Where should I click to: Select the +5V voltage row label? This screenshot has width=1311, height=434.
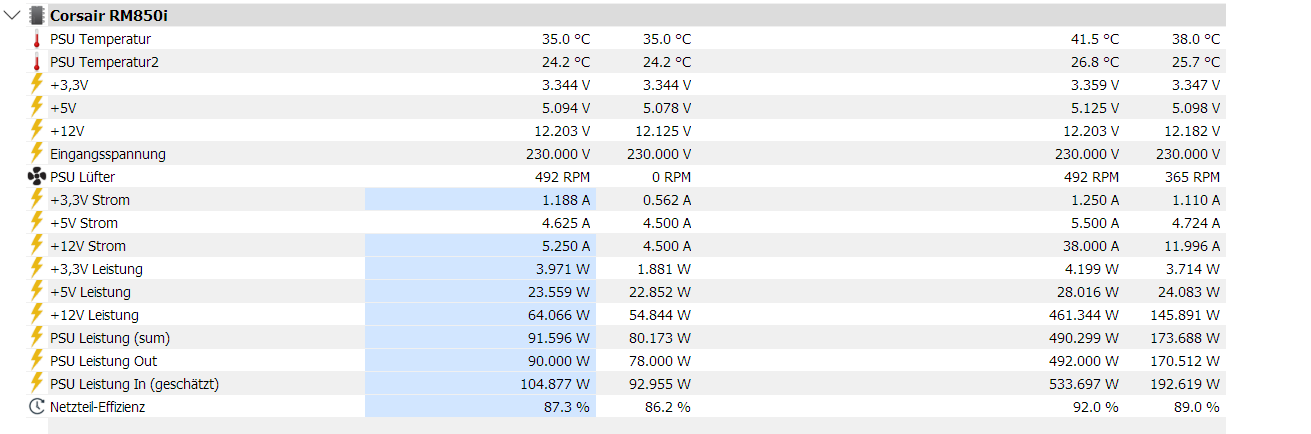tap(63, 108)
